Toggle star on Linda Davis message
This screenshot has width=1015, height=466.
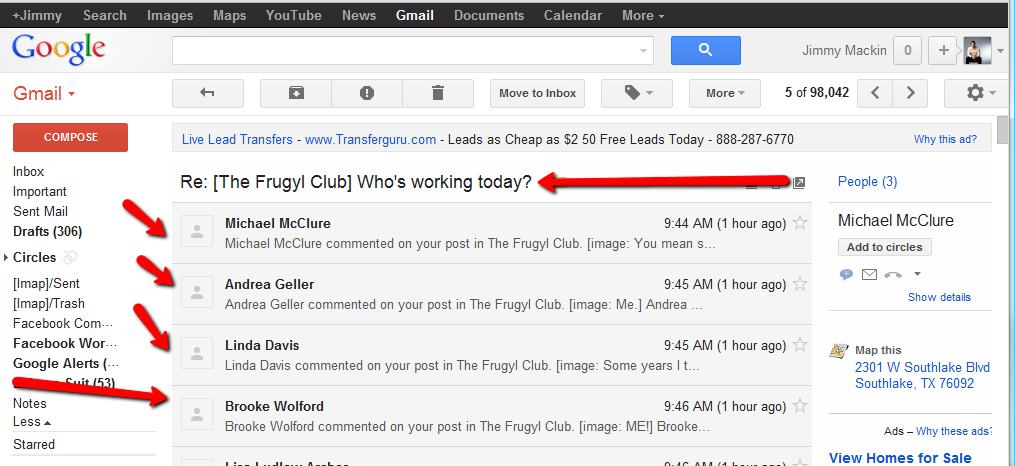pos(799,346)
